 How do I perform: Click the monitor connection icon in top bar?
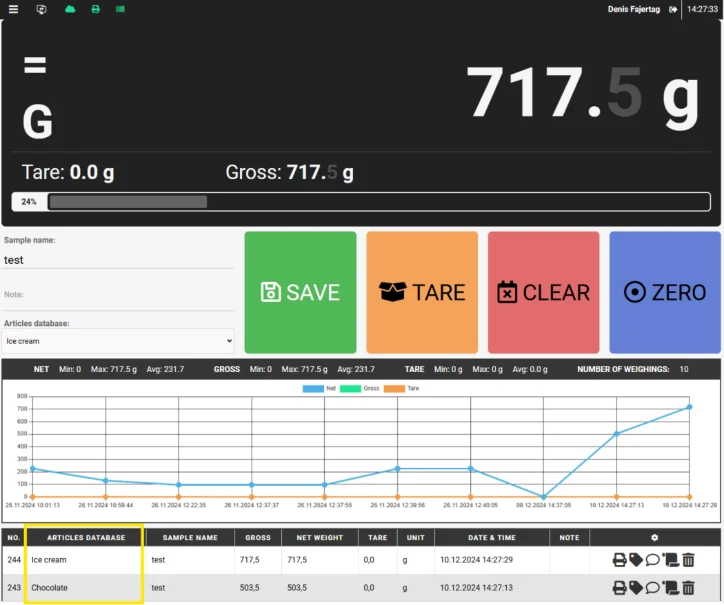coord(42,9)
